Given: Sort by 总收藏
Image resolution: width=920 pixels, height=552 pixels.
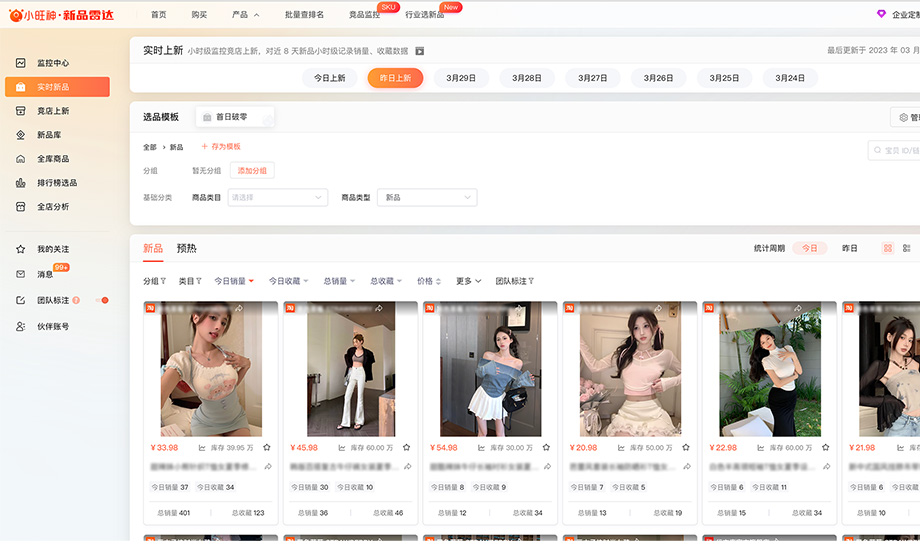Looking at the screenshot, I should (x=386, y=281).
